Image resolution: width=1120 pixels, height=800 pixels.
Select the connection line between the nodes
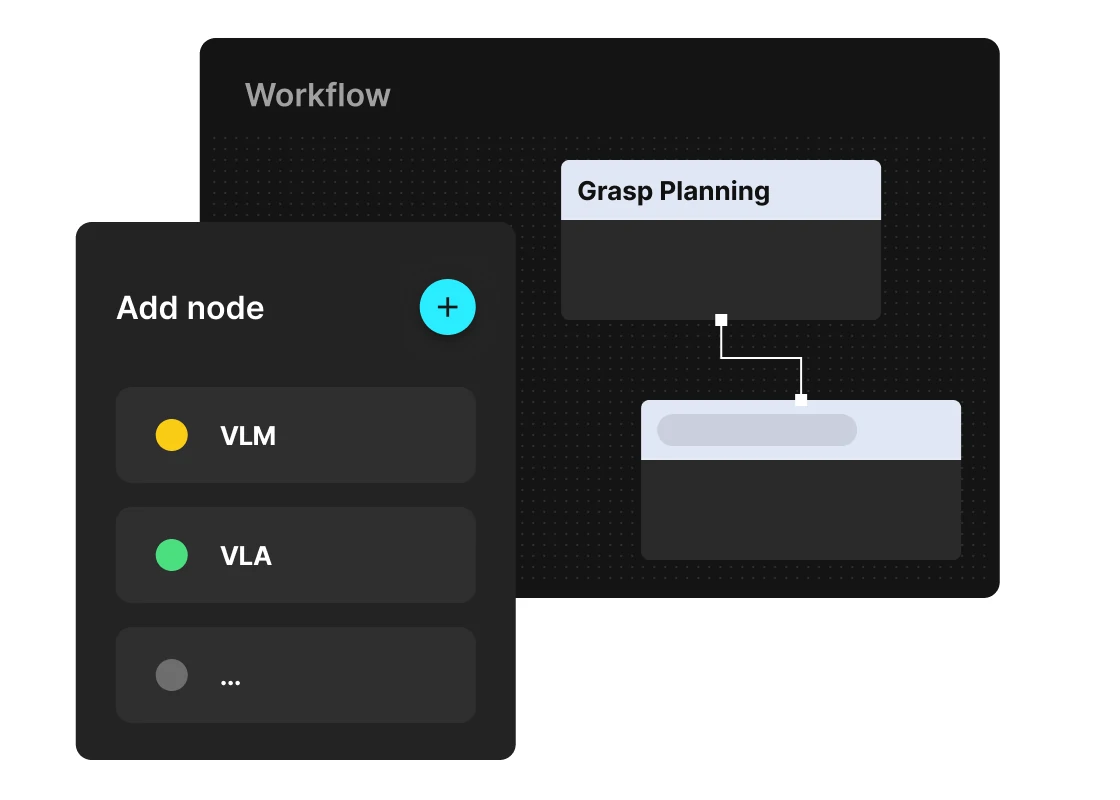click(x=760, y=357)
